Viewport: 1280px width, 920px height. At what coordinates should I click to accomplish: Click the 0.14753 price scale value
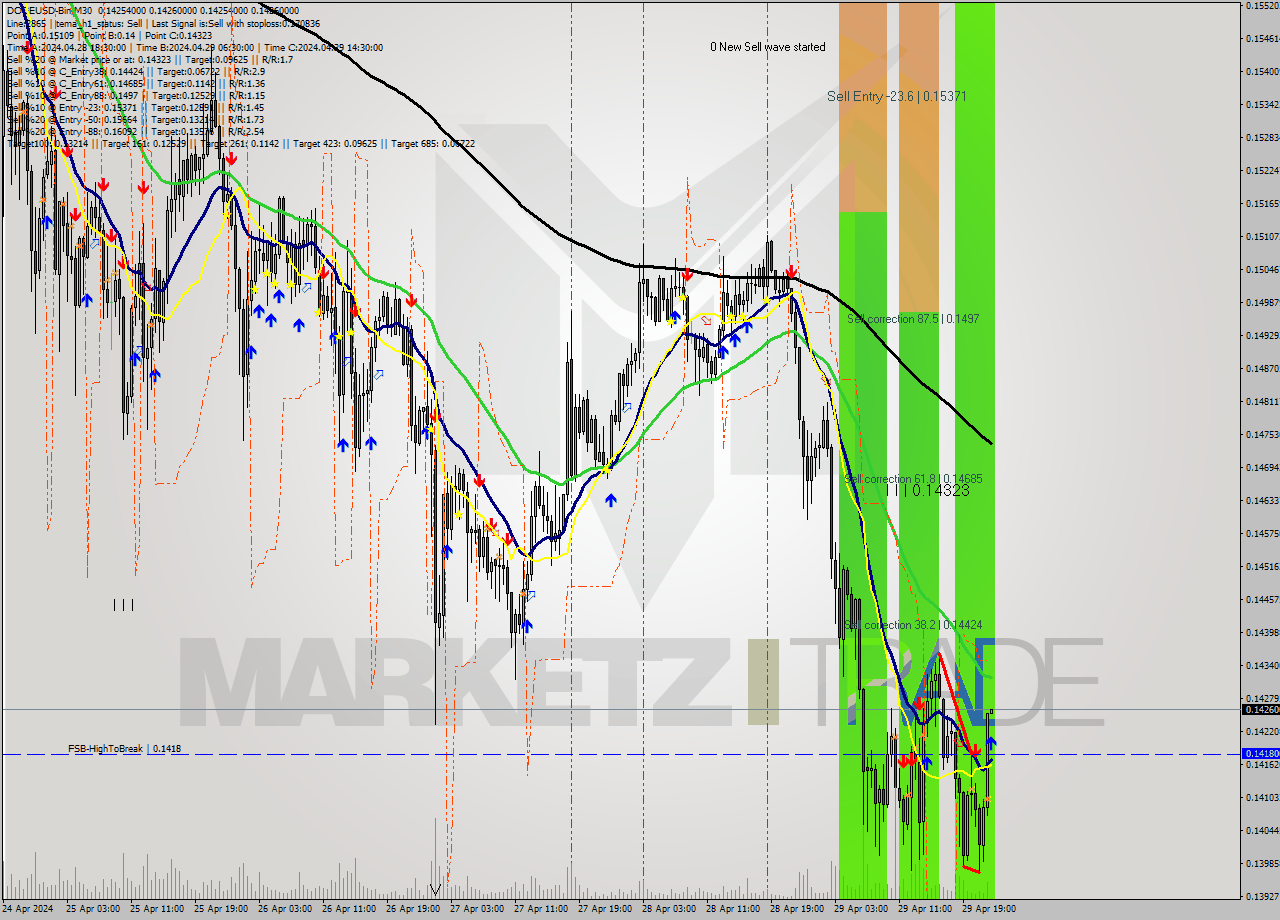coord(1261,434)
